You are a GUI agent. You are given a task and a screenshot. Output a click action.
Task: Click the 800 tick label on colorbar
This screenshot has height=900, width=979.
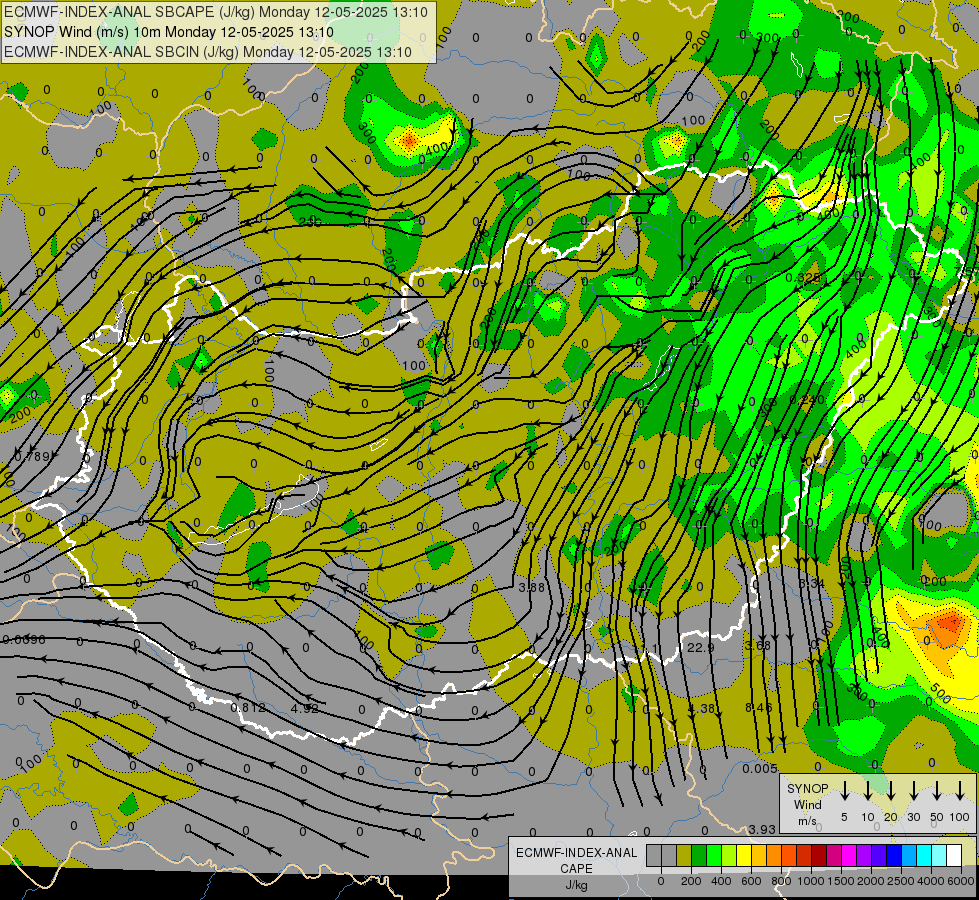(x=780, y=881)
